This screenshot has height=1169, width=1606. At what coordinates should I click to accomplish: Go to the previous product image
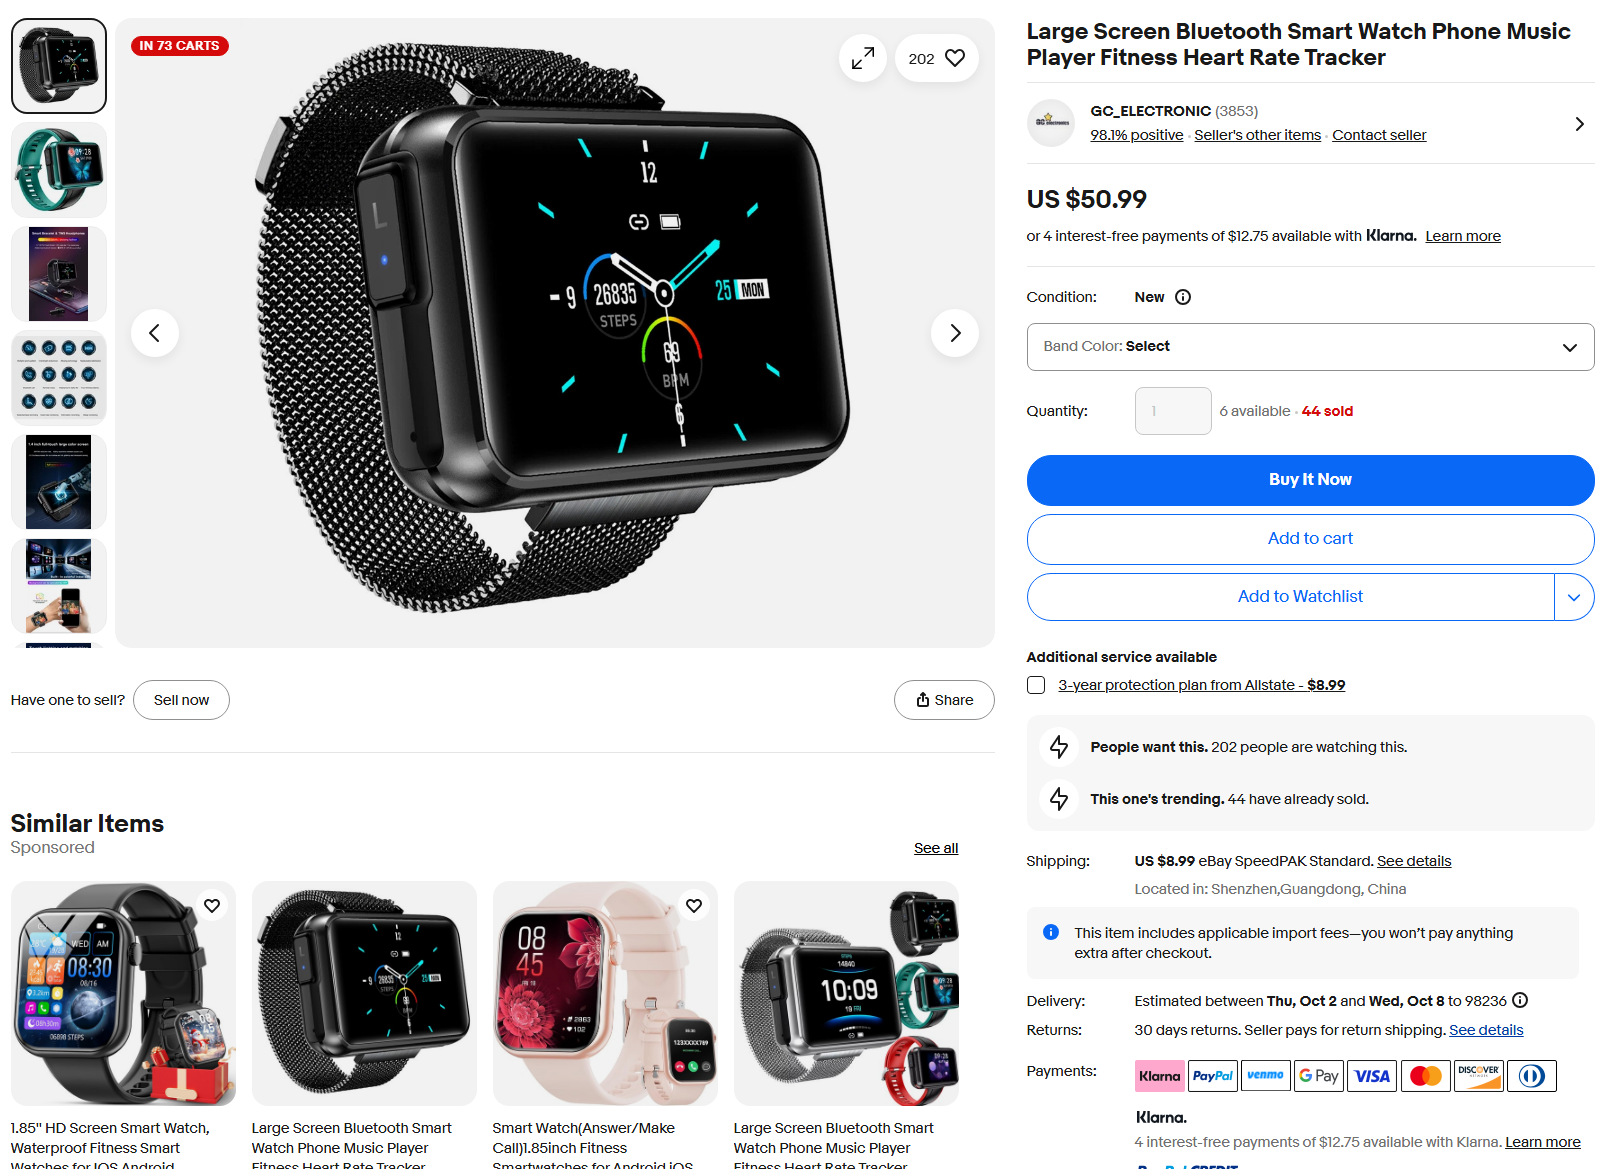click(155, 333)
